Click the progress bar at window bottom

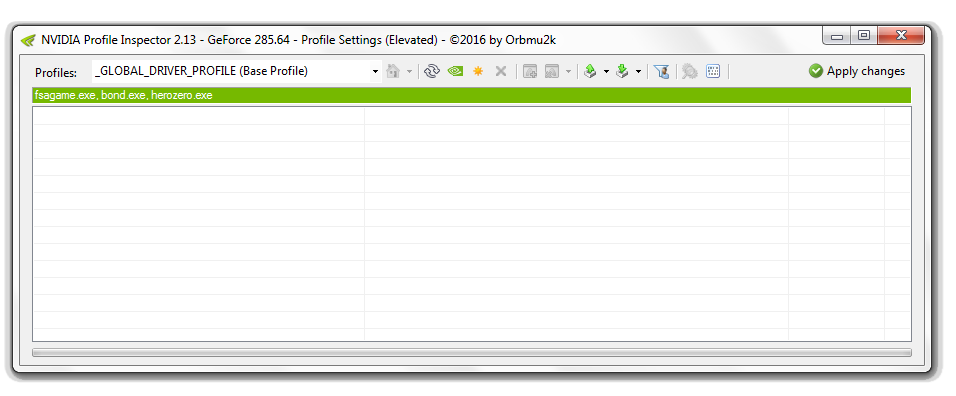(x=472, y=353)
